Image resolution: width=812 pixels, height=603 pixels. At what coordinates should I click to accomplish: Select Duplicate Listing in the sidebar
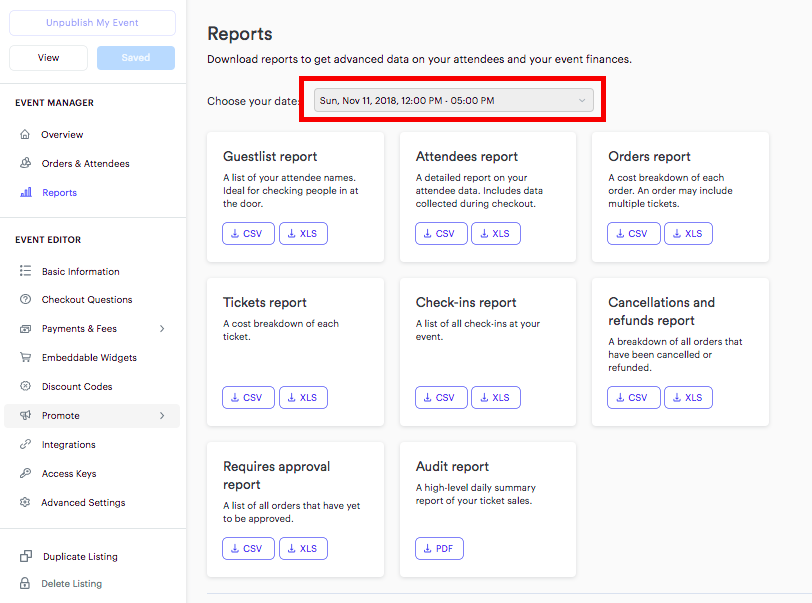[80, 556]
